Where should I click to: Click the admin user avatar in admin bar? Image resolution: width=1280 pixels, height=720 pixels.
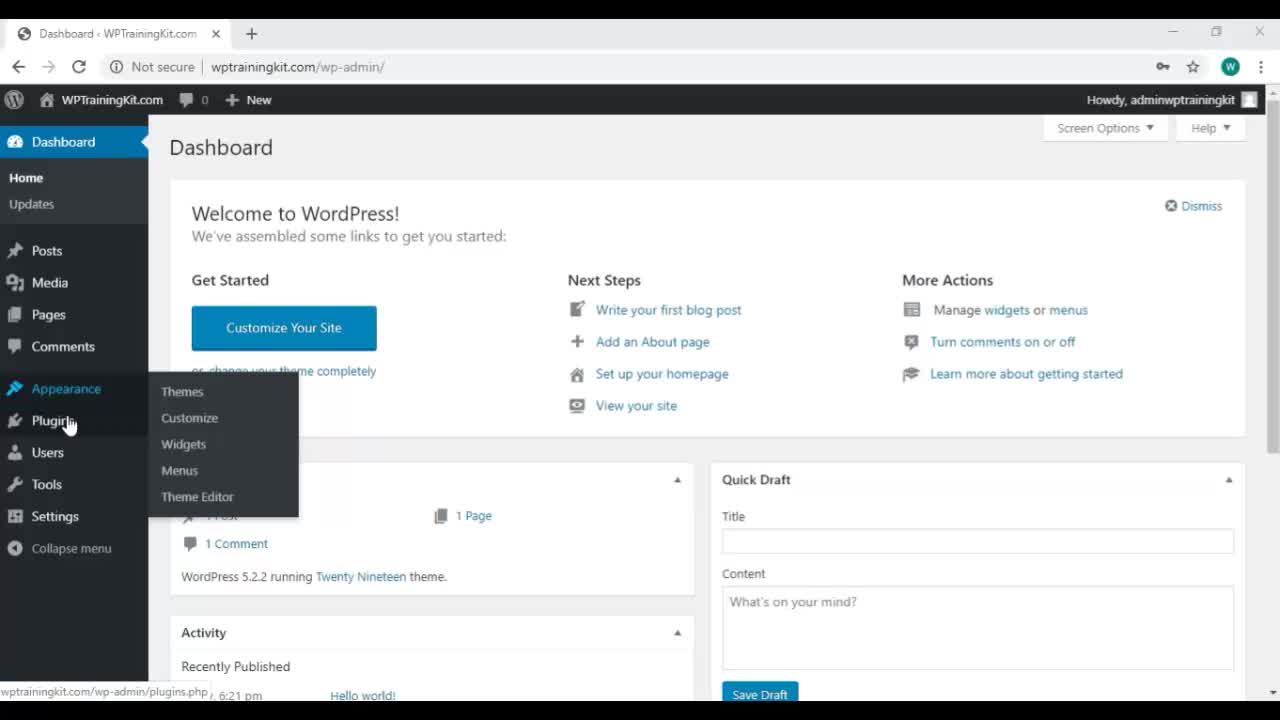point(1249,100)
